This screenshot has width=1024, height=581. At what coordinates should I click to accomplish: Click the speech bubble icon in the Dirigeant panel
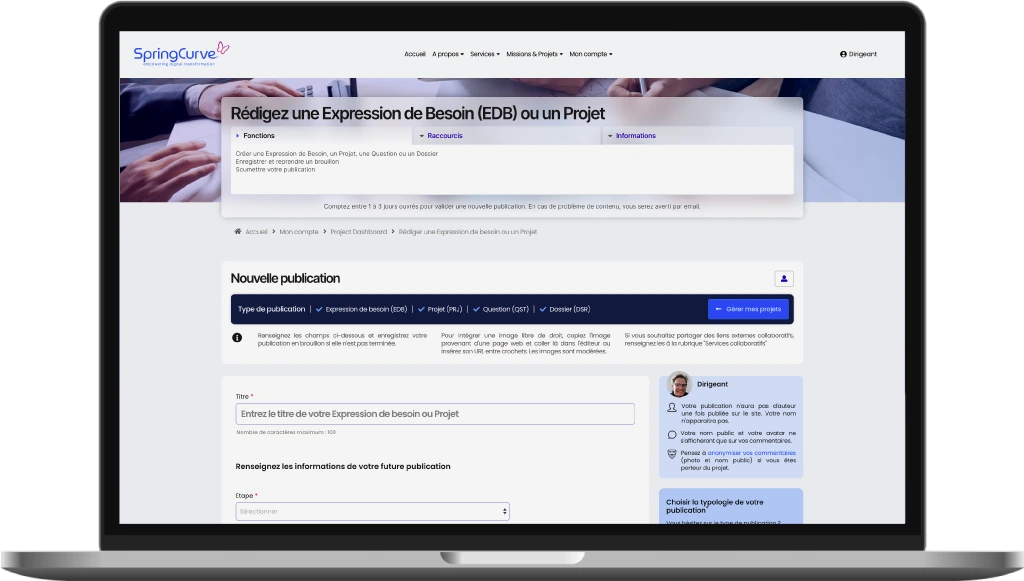click(672, 433)
